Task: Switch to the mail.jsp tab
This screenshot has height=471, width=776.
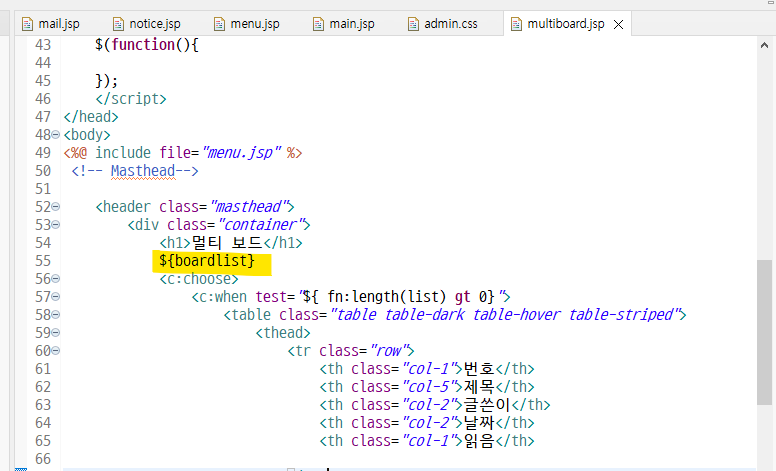Action: point(50,24)
